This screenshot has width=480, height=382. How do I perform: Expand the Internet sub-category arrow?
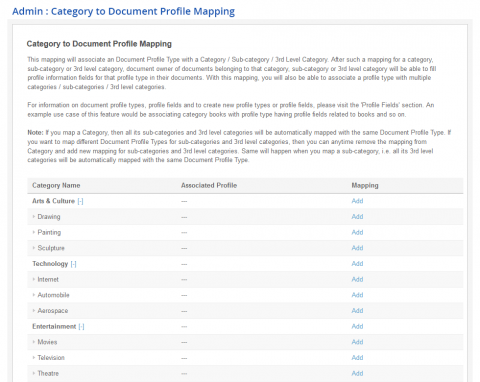[x=34, y=279]
